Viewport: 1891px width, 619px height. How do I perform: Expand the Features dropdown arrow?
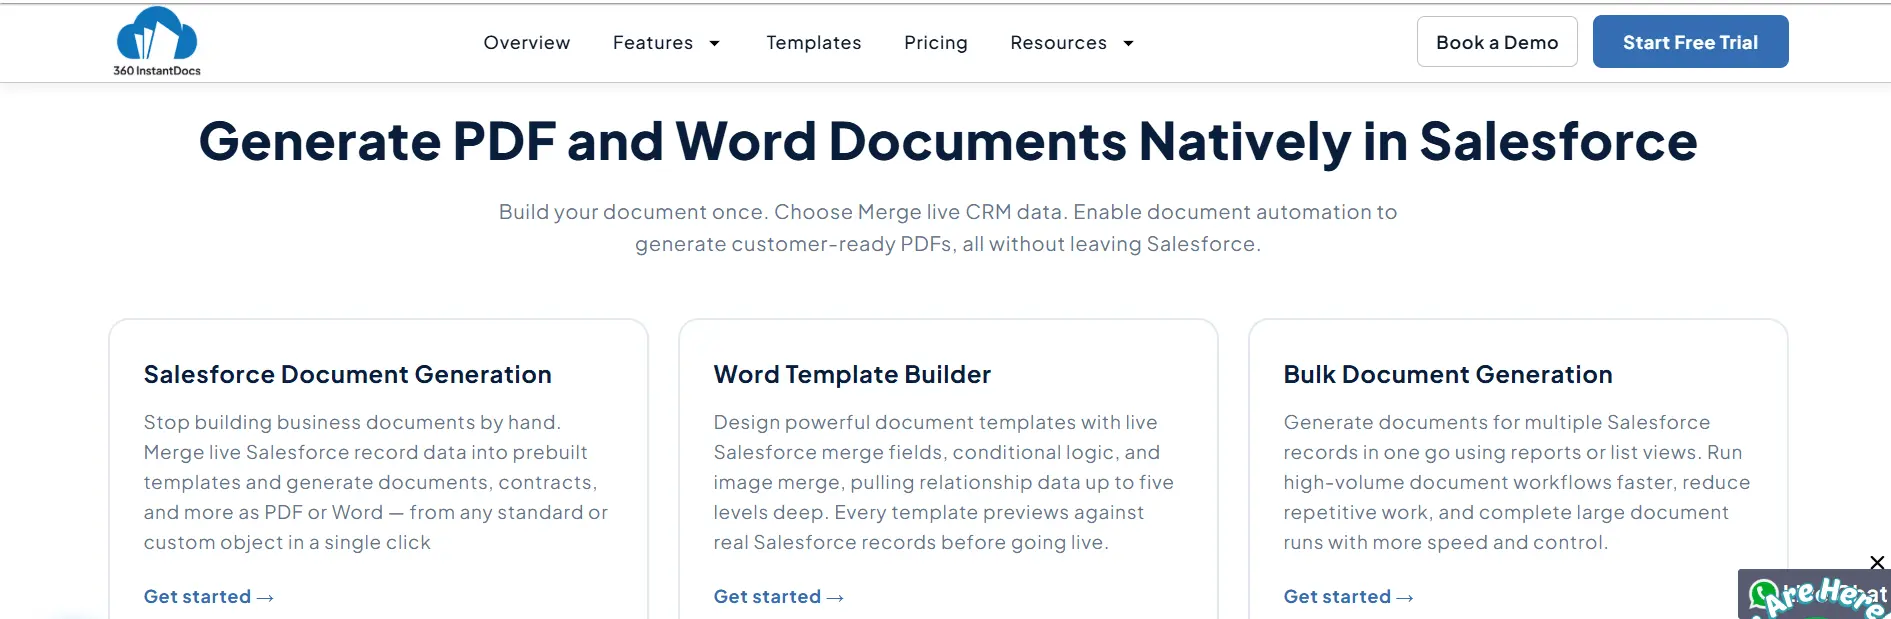(x=714, y=43)
